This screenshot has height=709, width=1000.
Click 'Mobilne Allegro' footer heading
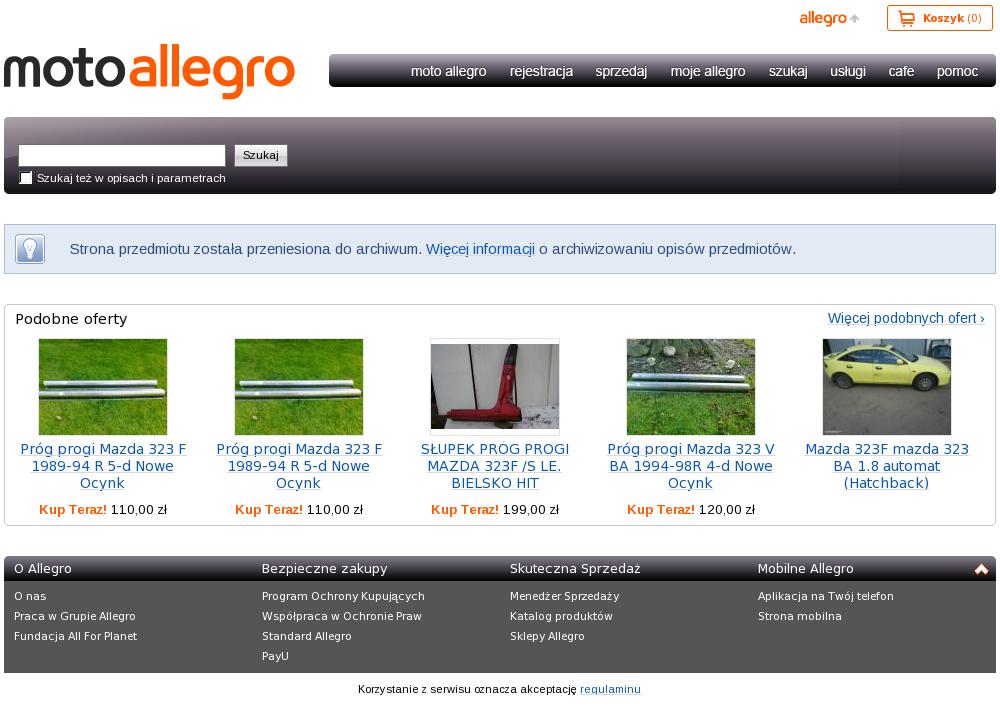pos(805,569)
